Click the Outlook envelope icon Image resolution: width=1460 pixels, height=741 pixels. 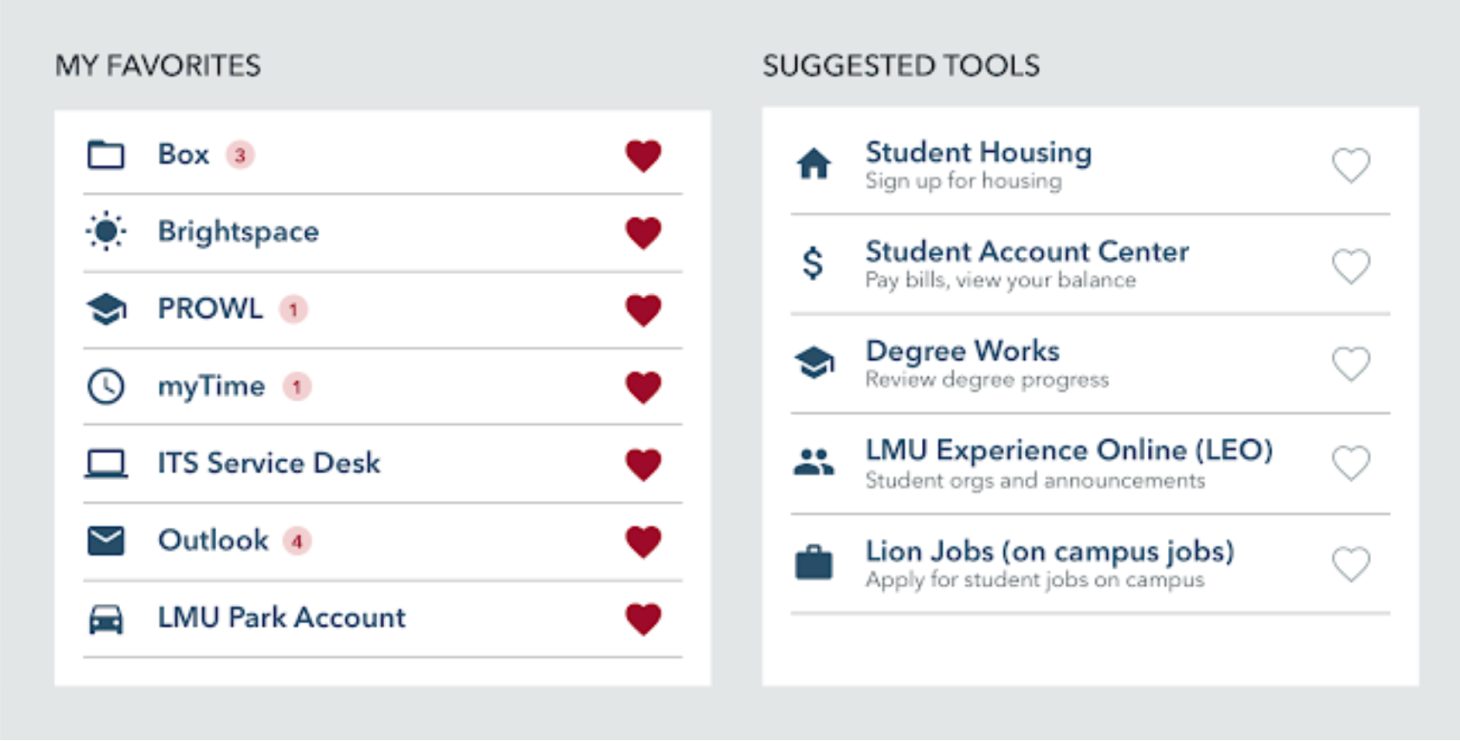tap(106, 541)
